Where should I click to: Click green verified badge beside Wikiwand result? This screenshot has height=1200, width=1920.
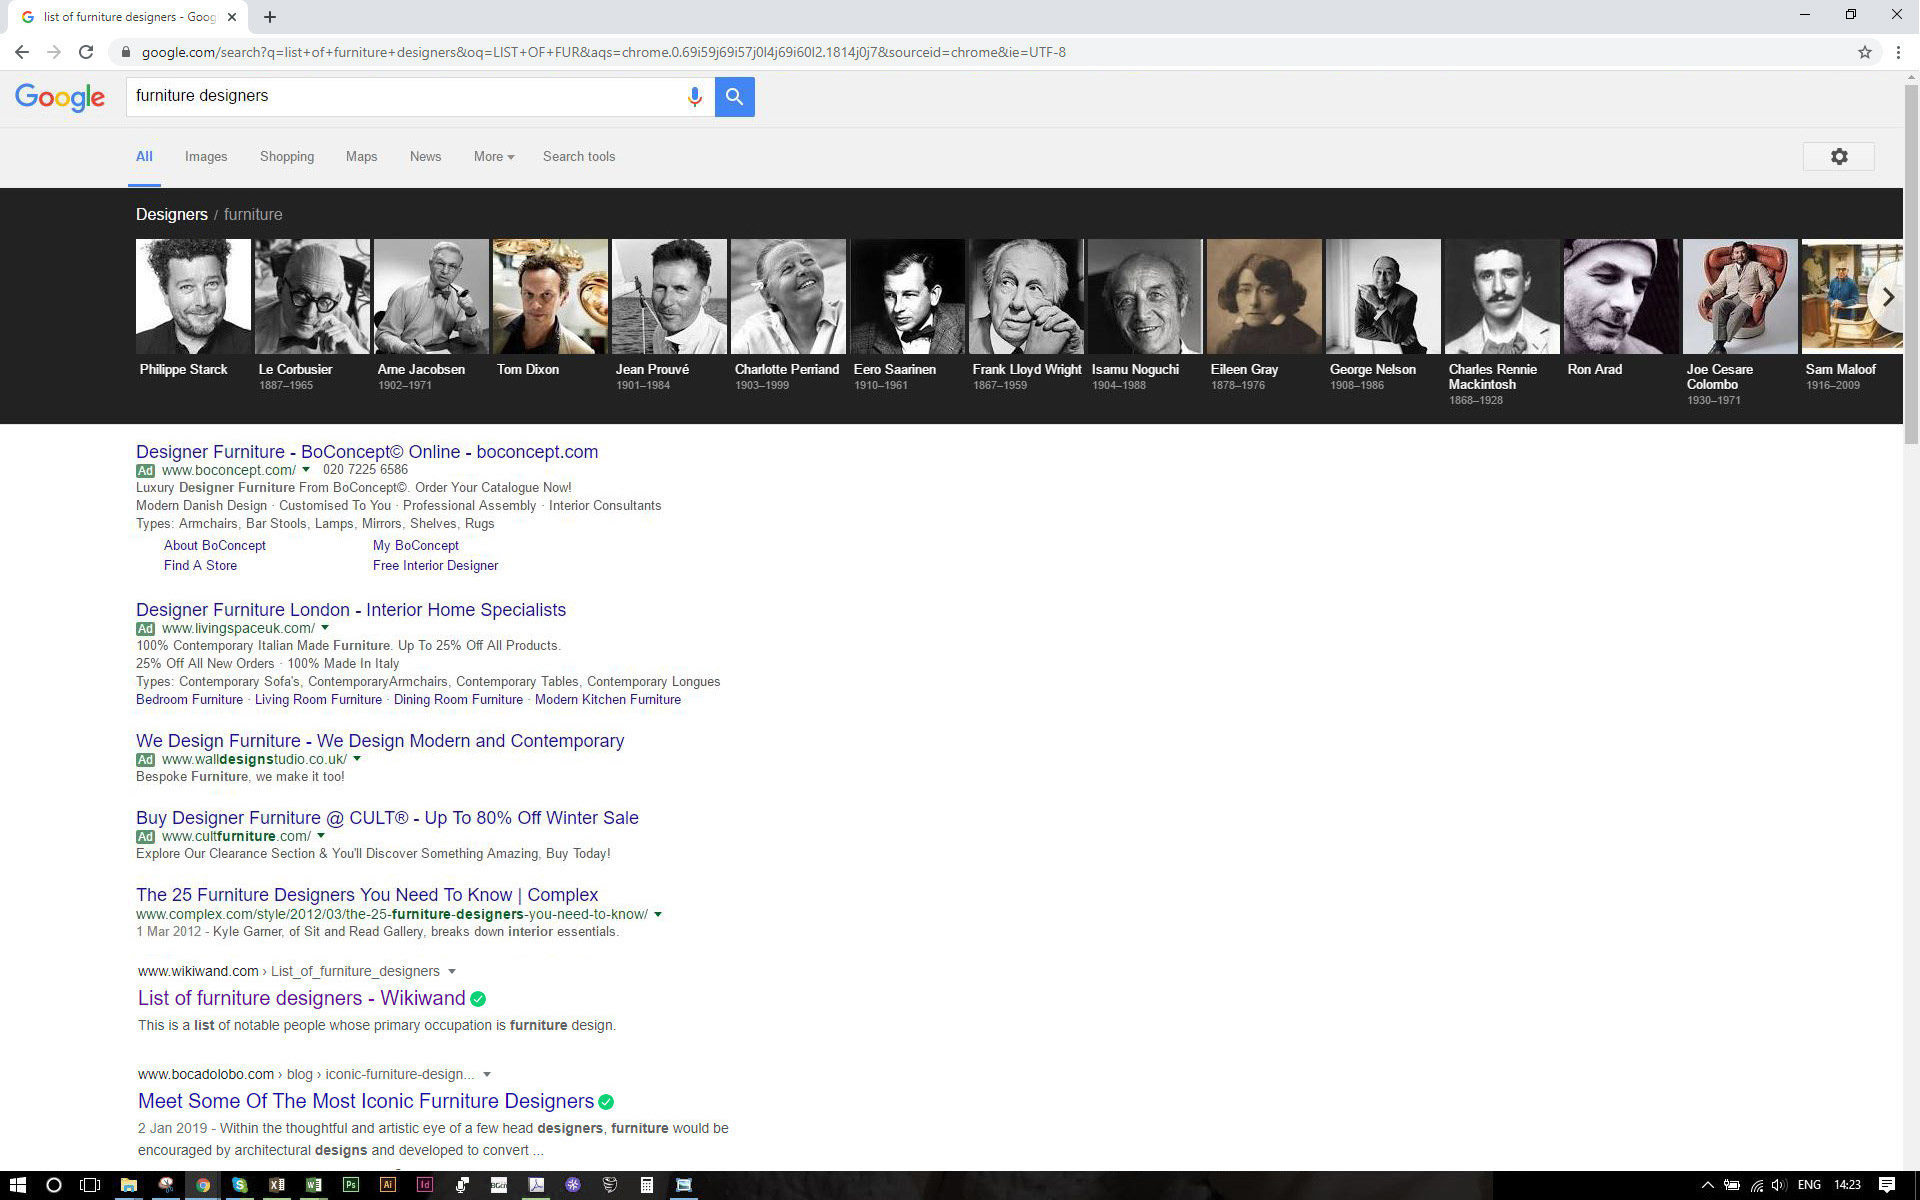[x=478, y=999]
